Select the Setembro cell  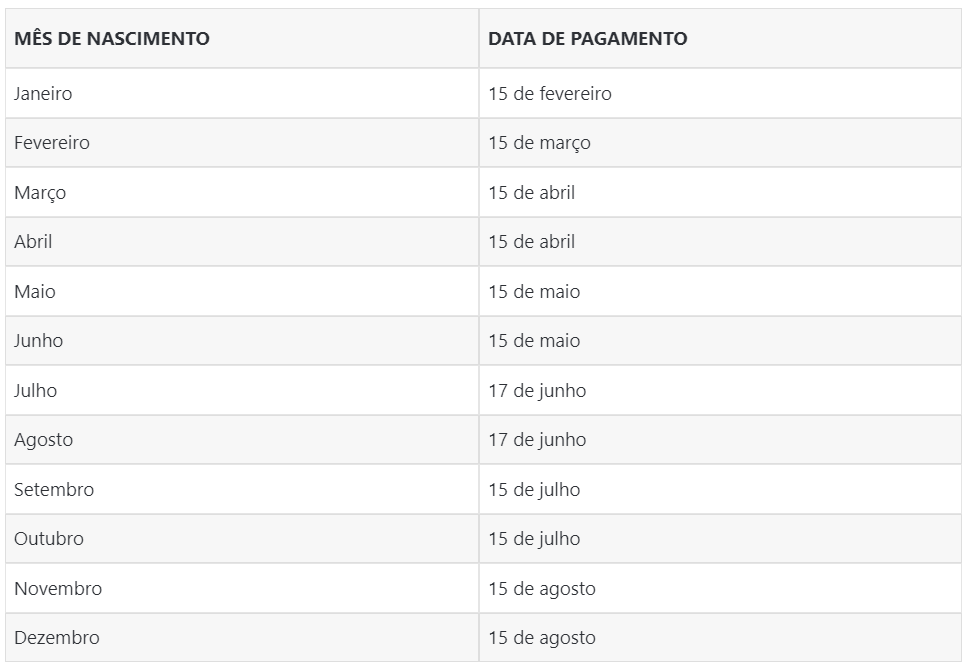54,490
